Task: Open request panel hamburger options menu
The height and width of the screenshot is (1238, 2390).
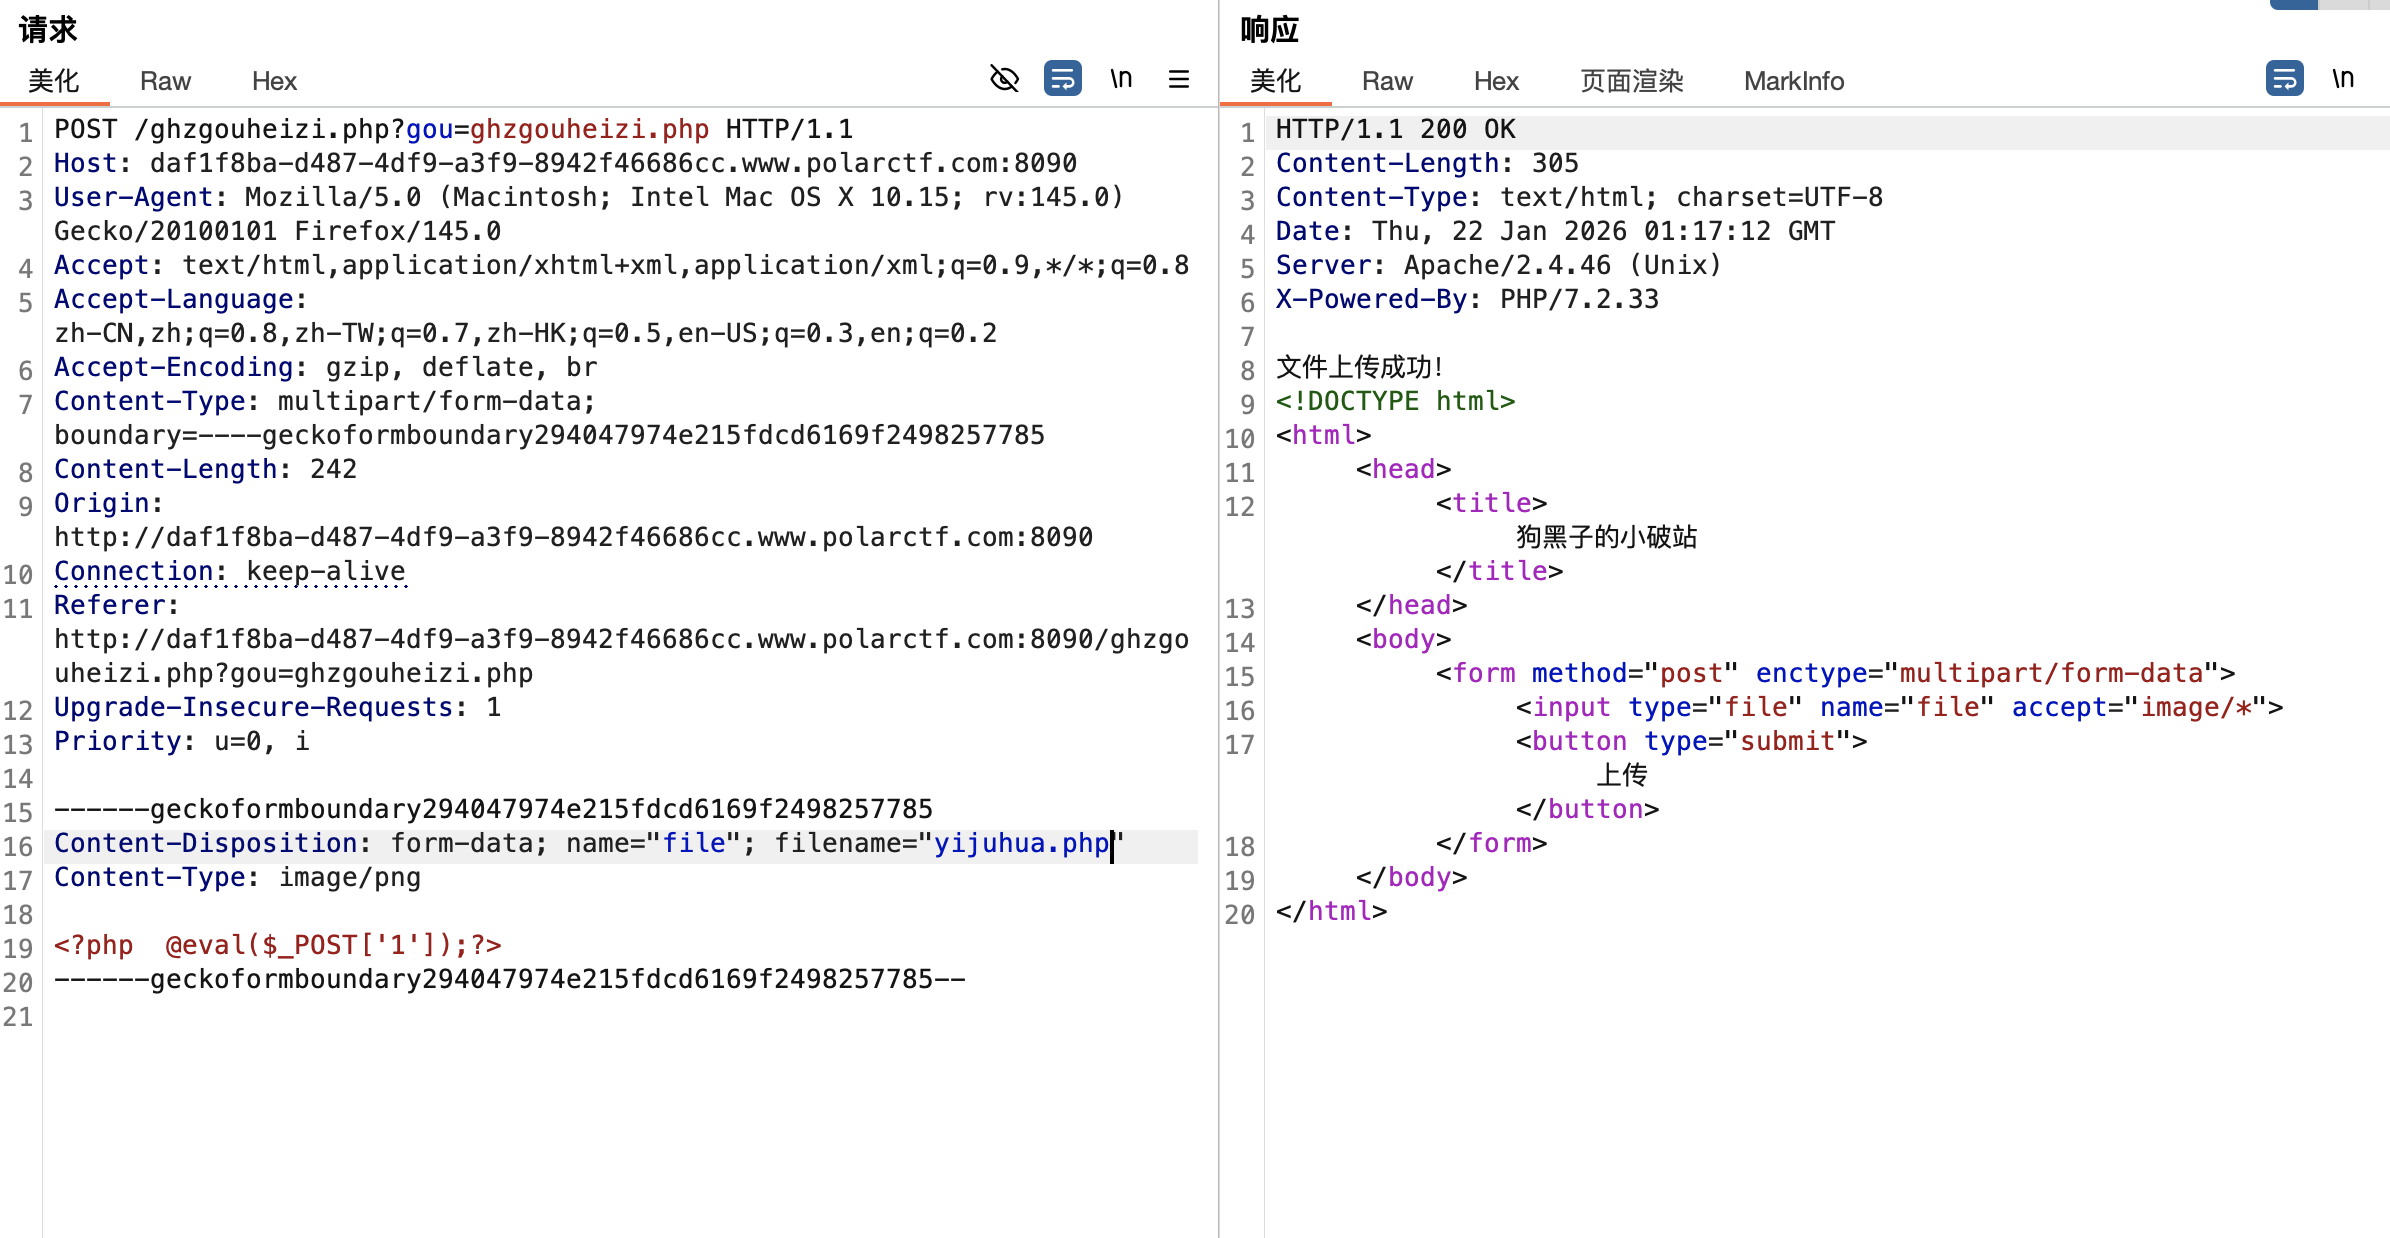Action: tap(1179, 79)
